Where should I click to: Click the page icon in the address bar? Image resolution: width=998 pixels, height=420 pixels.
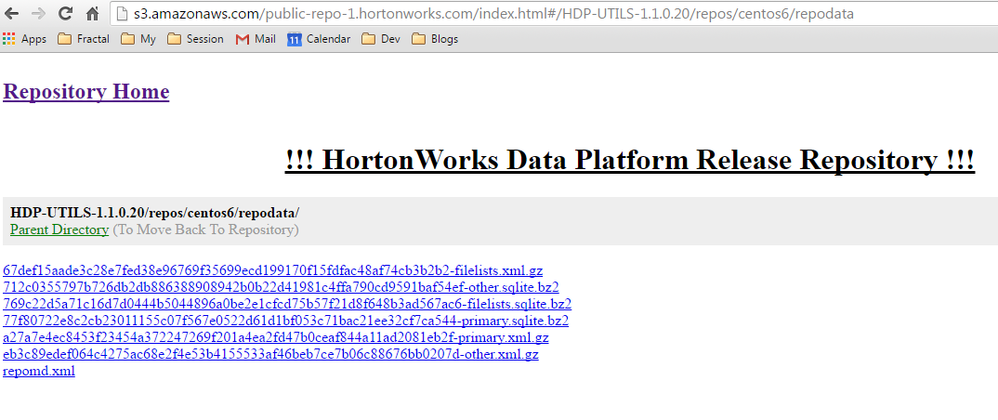click(123, 13)
